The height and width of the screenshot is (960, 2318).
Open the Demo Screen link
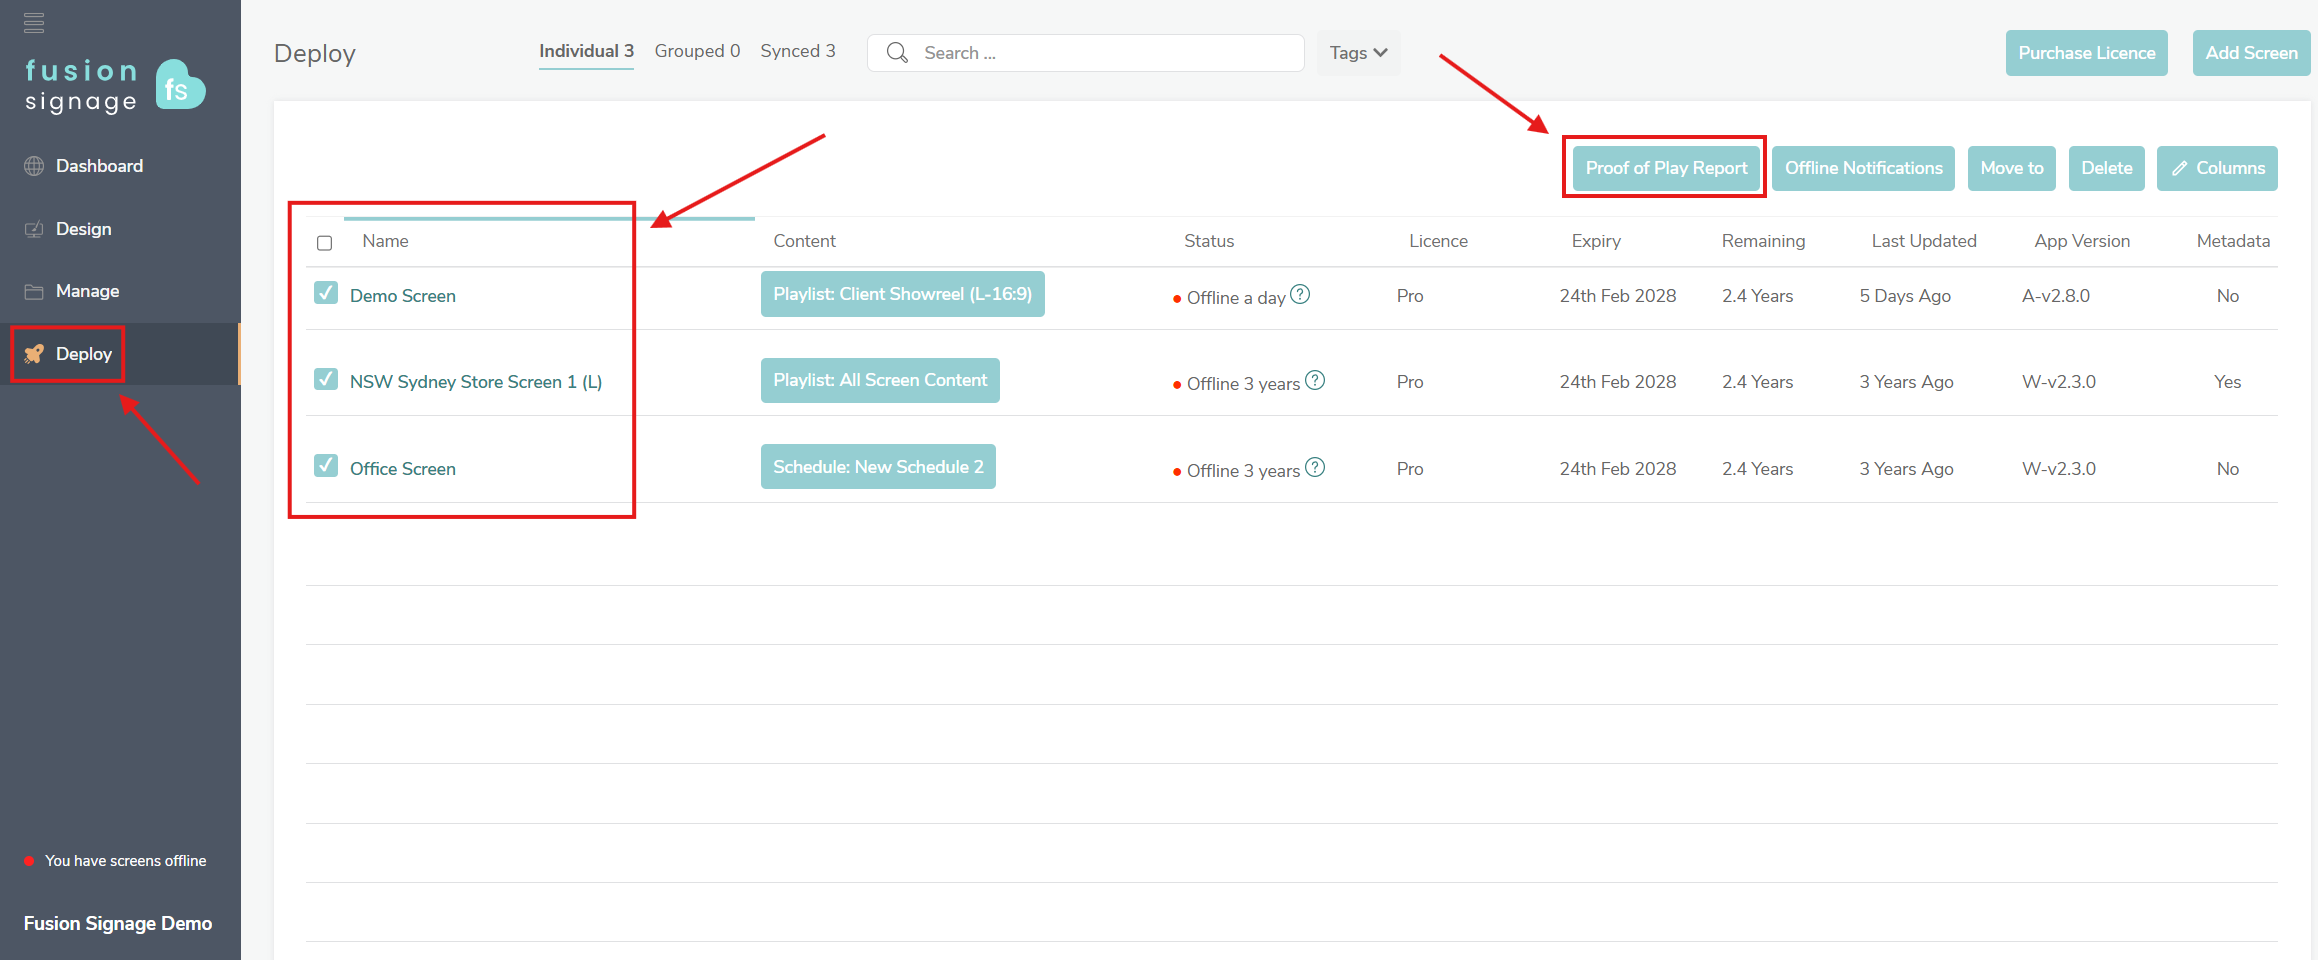403,296
